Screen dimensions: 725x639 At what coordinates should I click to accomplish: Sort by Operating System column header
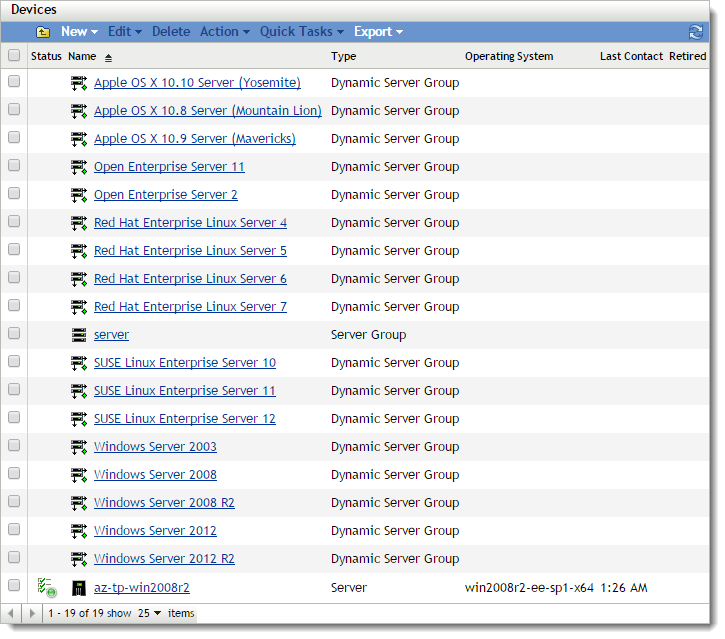[x=509, y=56]
